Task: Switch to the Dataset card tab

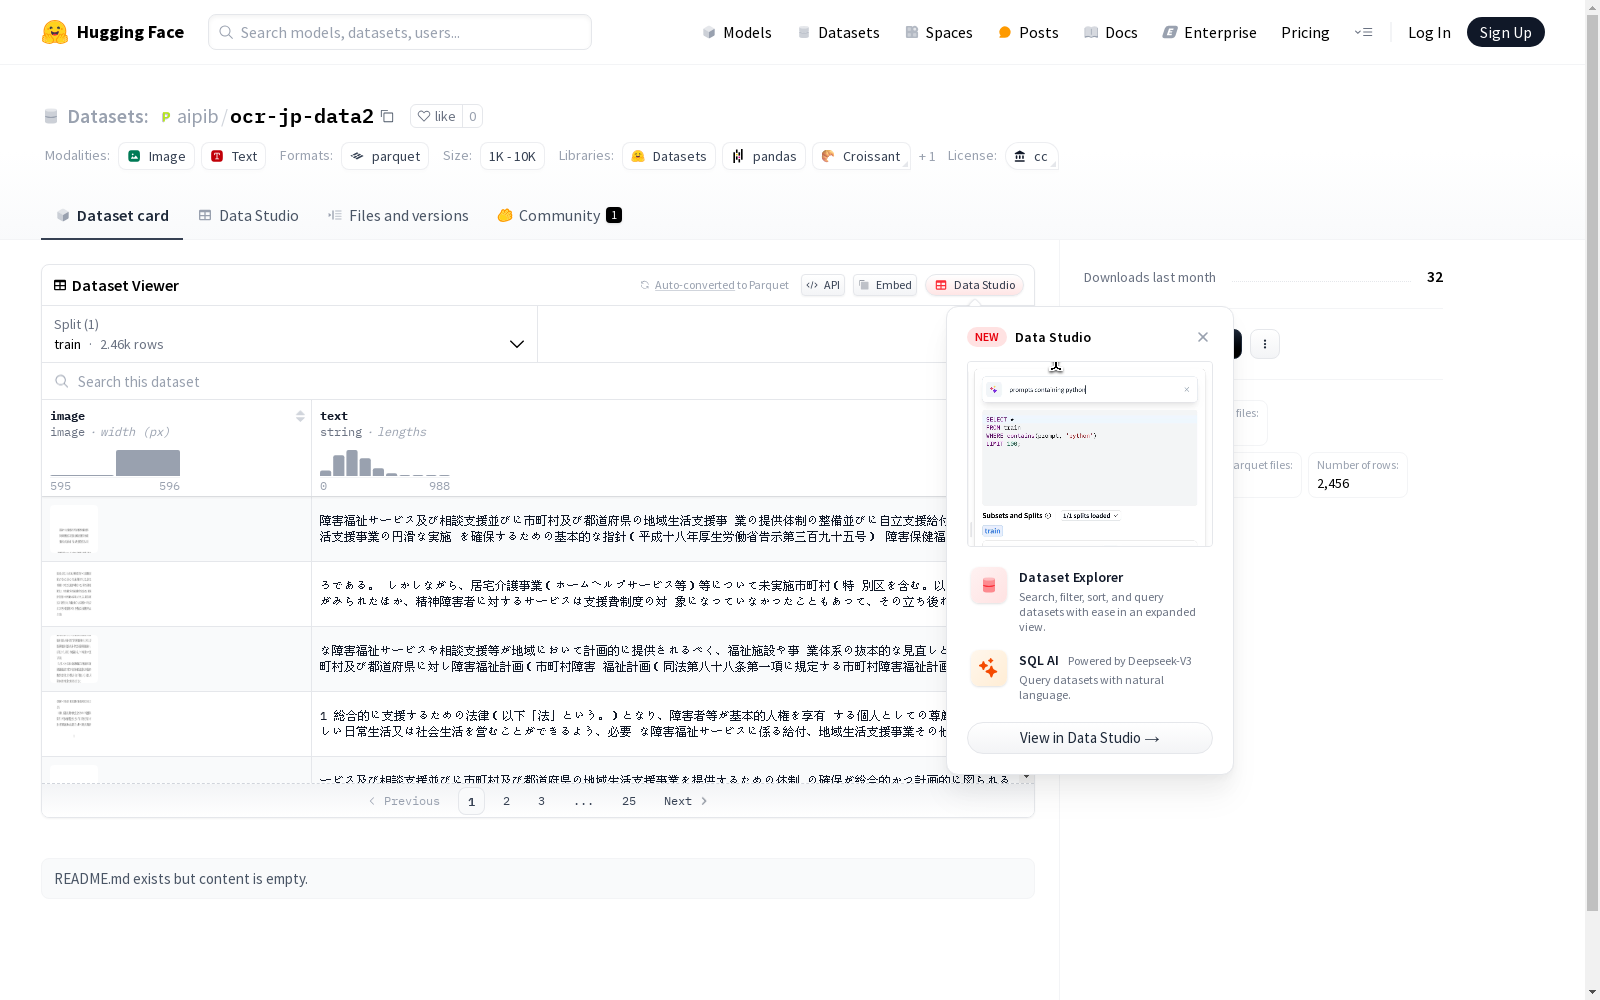Action: (112, 215)
